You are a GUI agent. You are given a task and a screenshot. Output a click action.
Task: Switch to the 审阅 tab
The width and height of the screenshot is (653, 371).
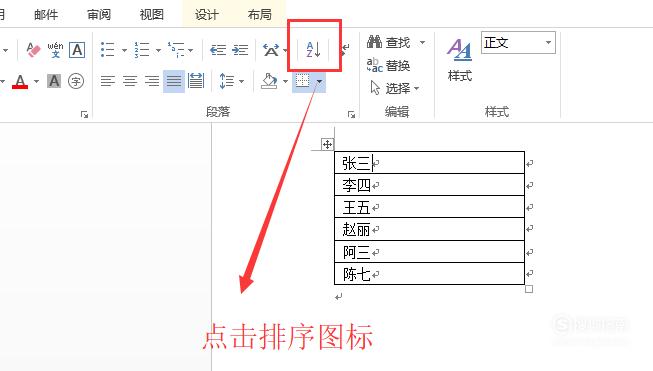pos(99,15)
